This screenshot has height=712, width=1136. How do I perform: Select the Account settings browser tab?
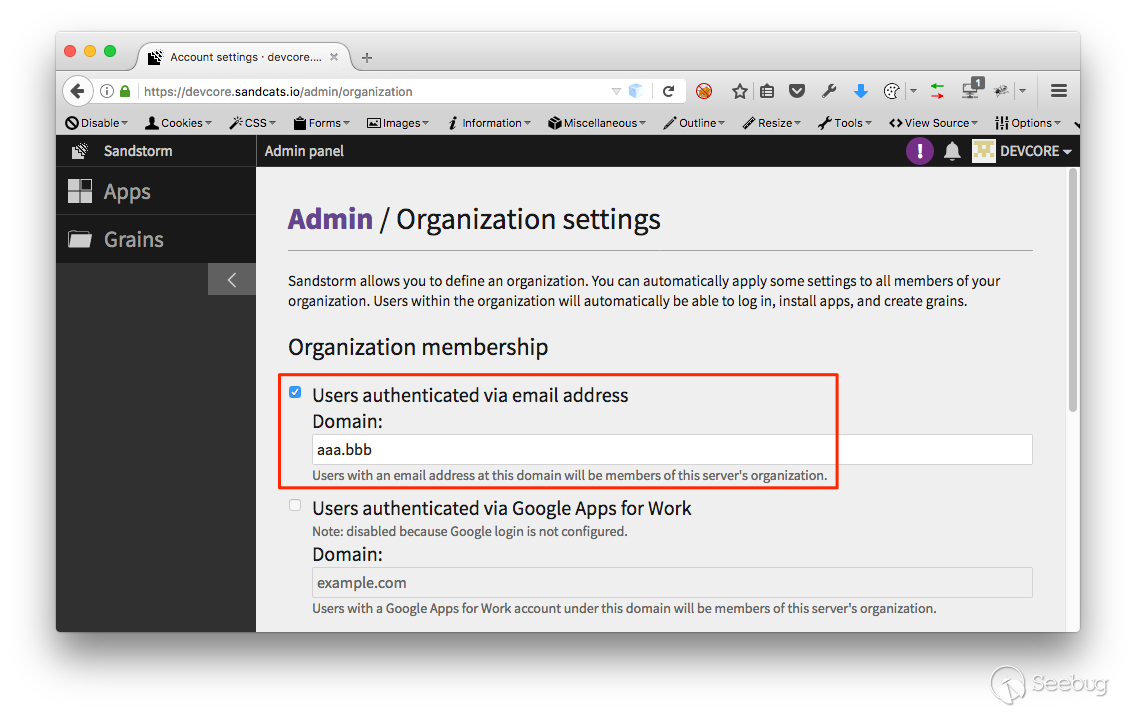tap(244, 56)
